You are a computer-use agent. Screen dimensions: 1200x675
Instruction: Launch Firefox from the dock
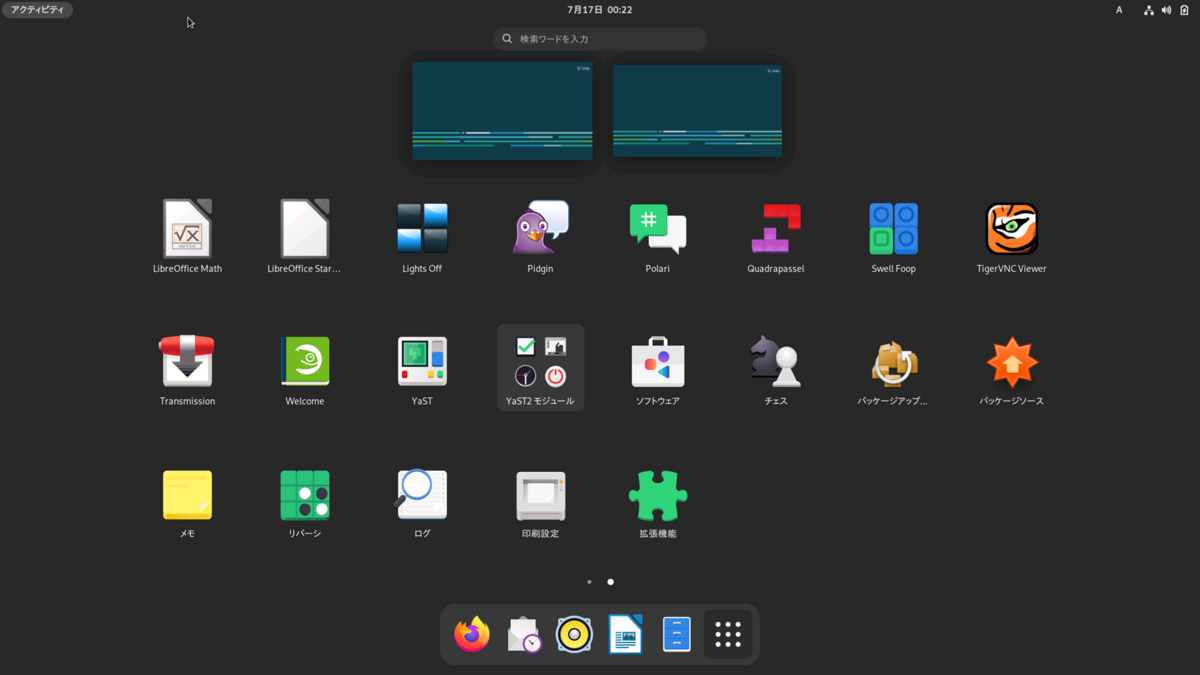[x=472, y=634]
